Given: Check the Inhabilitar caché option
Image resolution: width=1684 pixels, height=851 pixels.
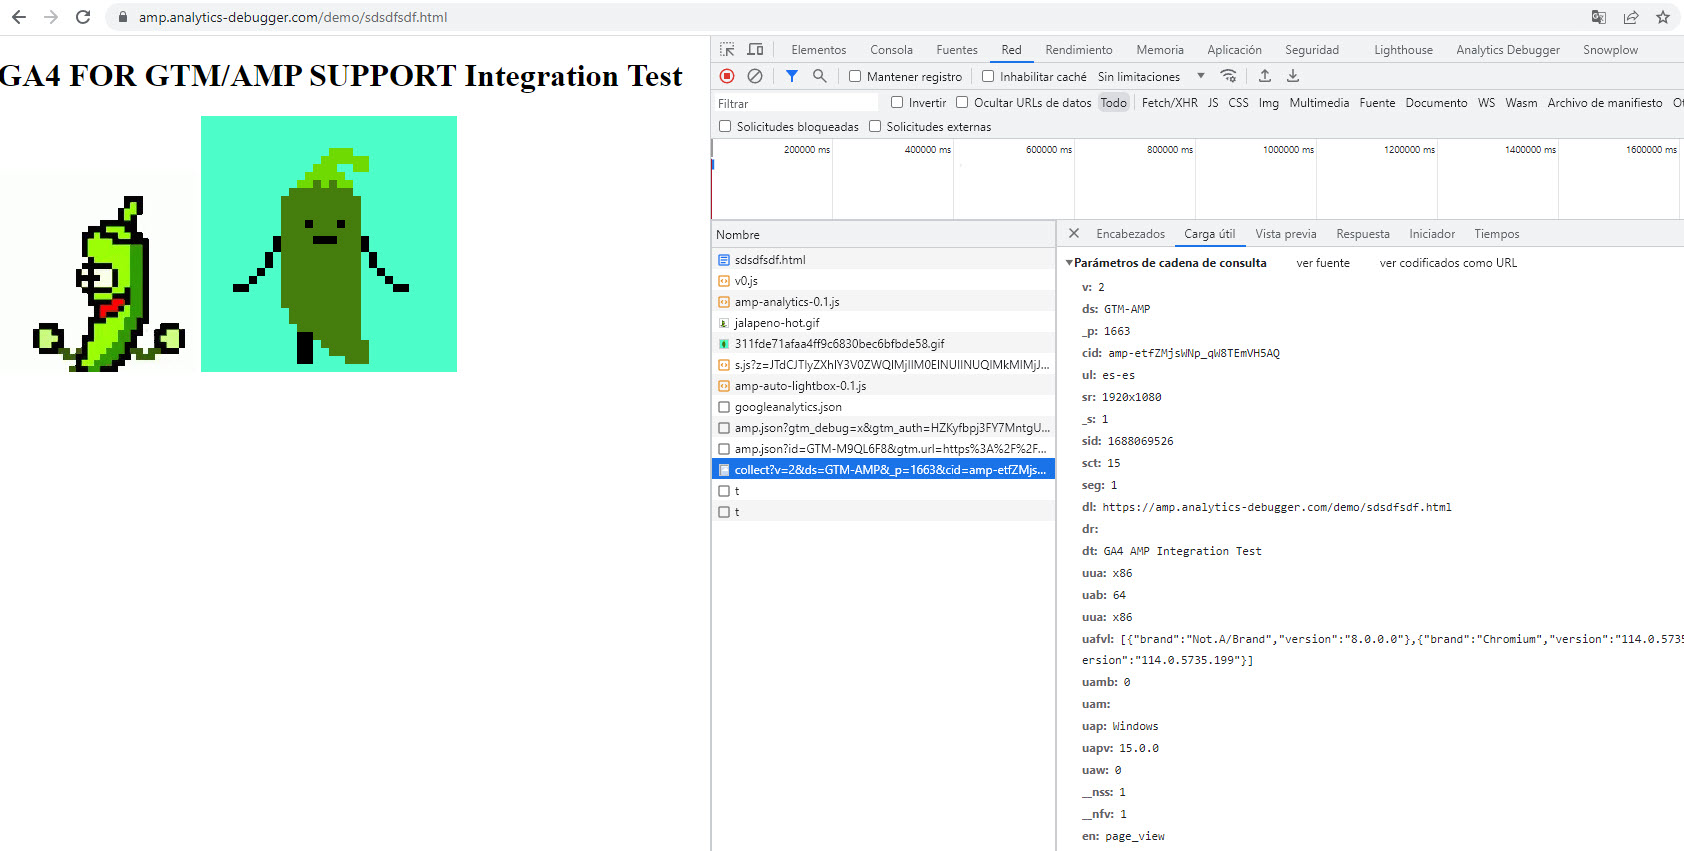Looking at the screenshot, I should point(988,76).
